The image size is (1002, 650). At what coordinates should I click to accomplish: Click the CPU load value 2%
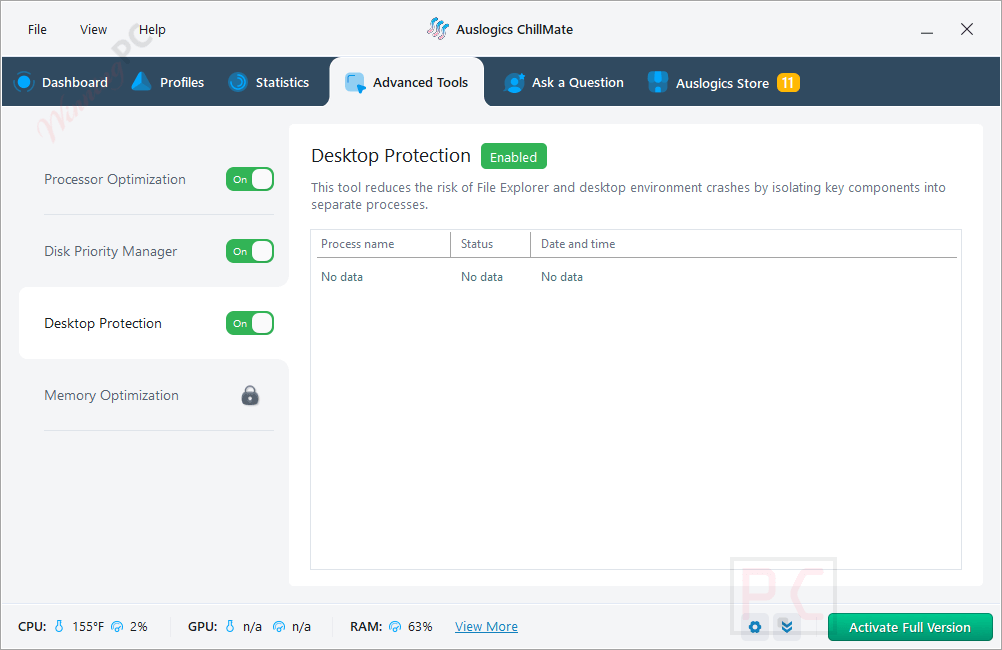click(x=139, y=627)
